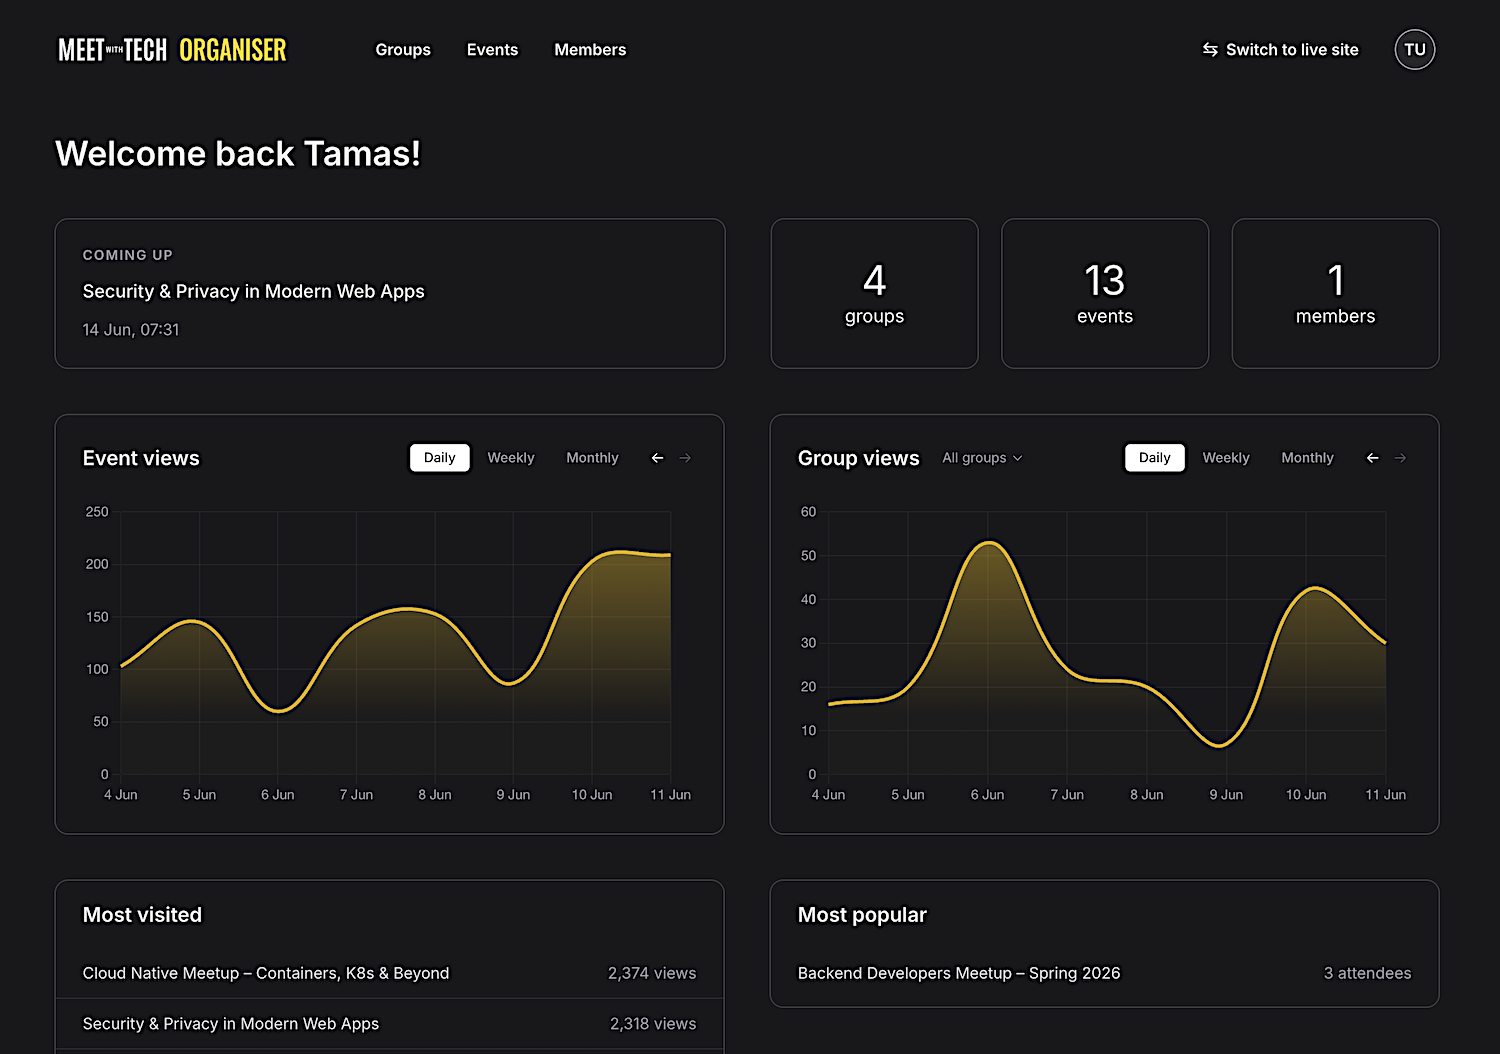Select Monthly in Group views

(x=1307, y=458)
